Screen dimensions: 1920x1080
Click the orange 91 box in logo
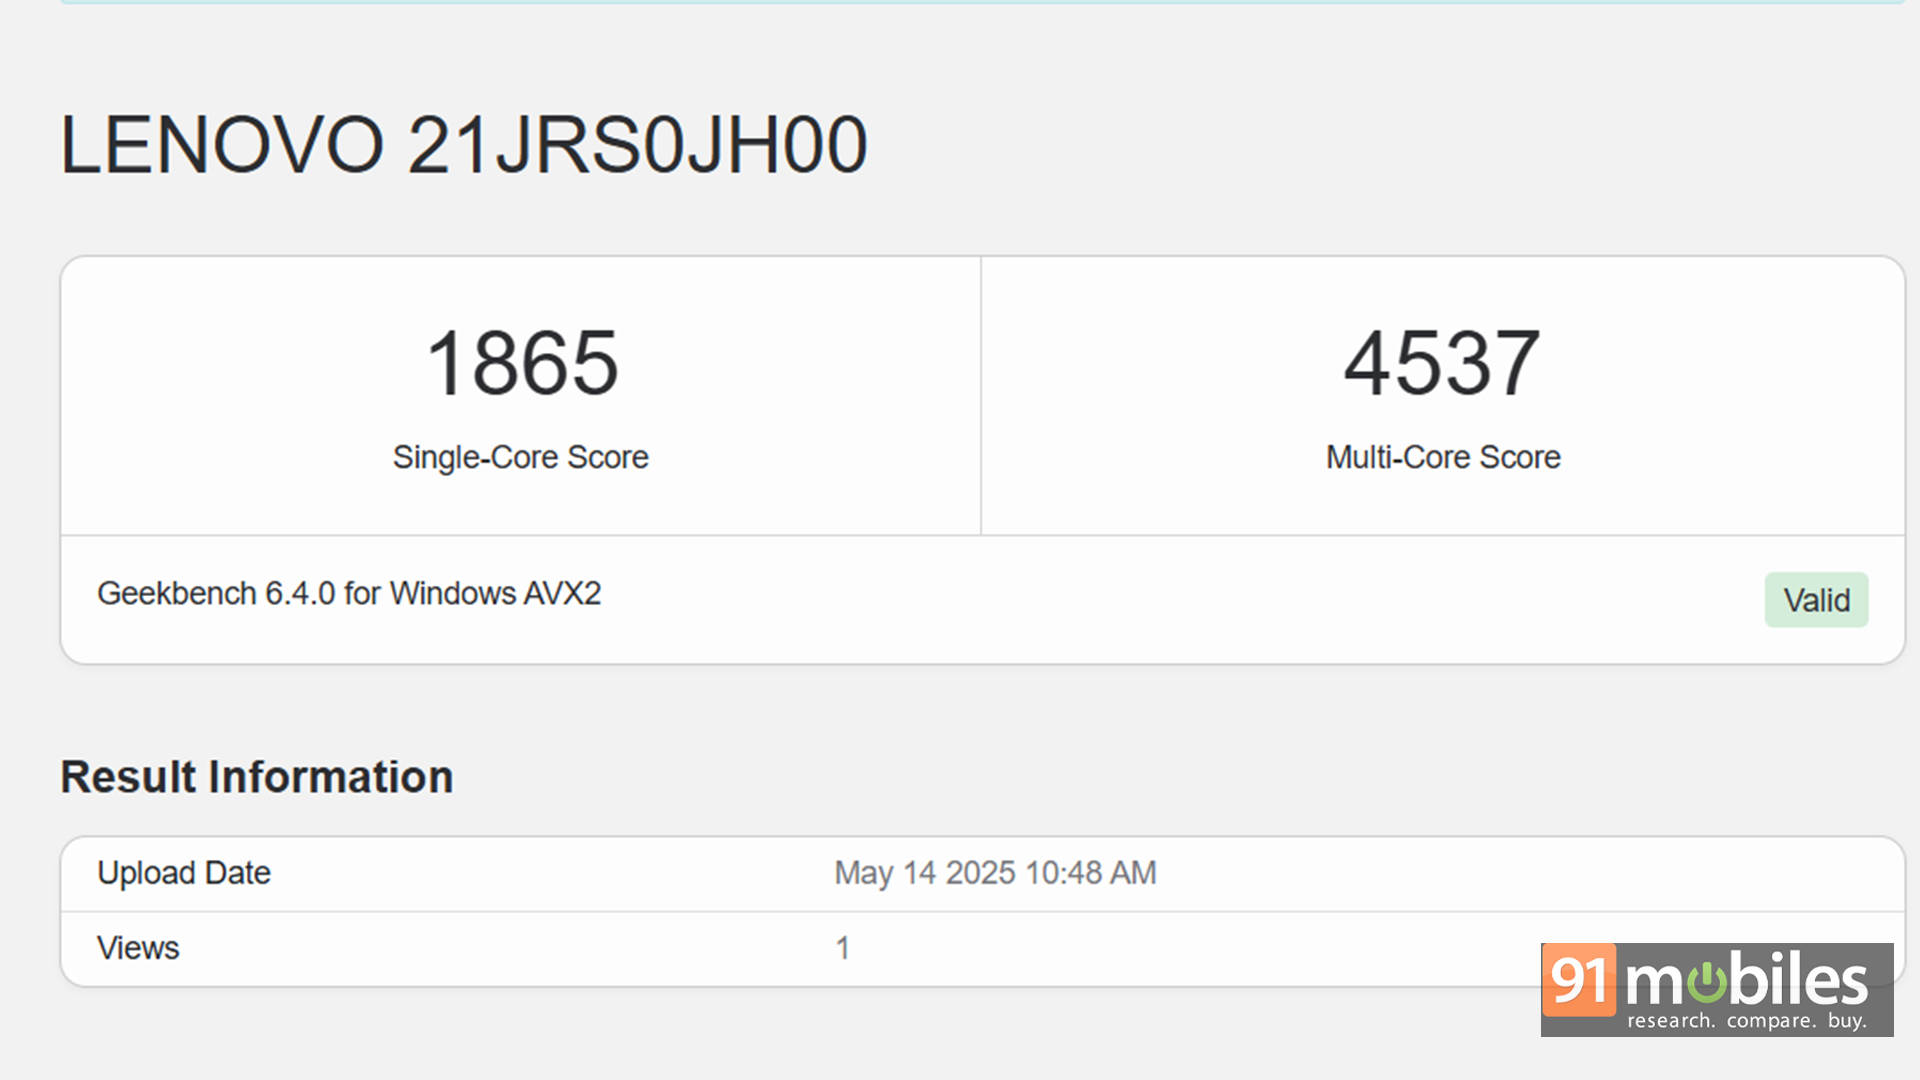point(1579,980)
